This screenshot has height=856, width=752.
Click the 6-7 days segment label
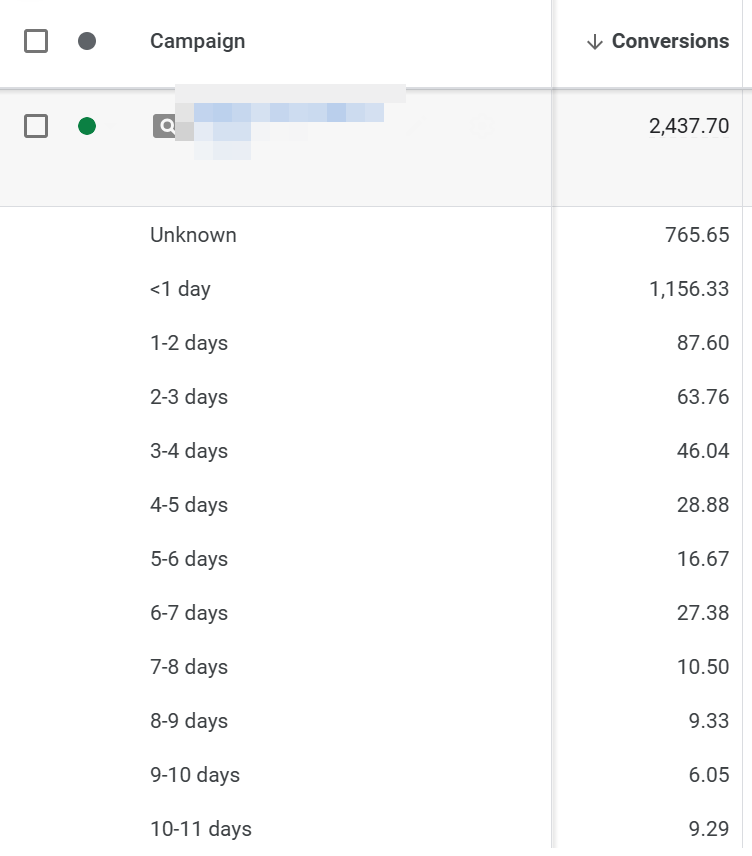coord(189,613)
